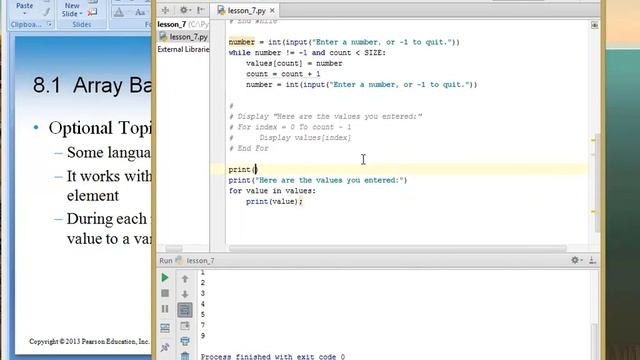
Task: Toggle soft-wrap in the Run console
Action: 185,310
